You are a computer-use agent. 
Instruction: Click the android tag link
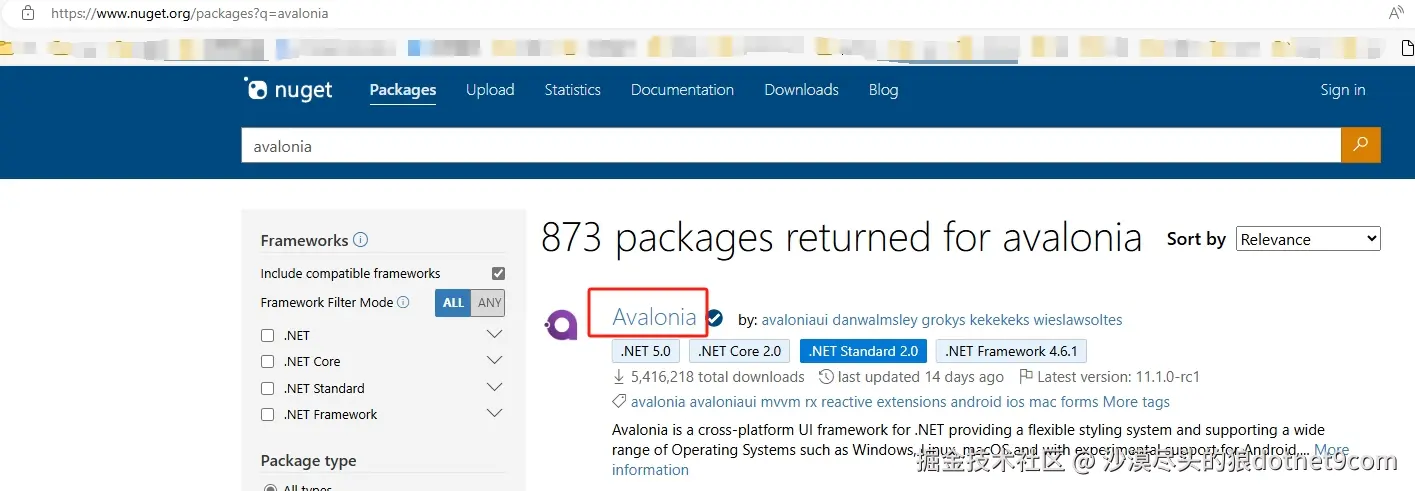[x=975, y=402]
